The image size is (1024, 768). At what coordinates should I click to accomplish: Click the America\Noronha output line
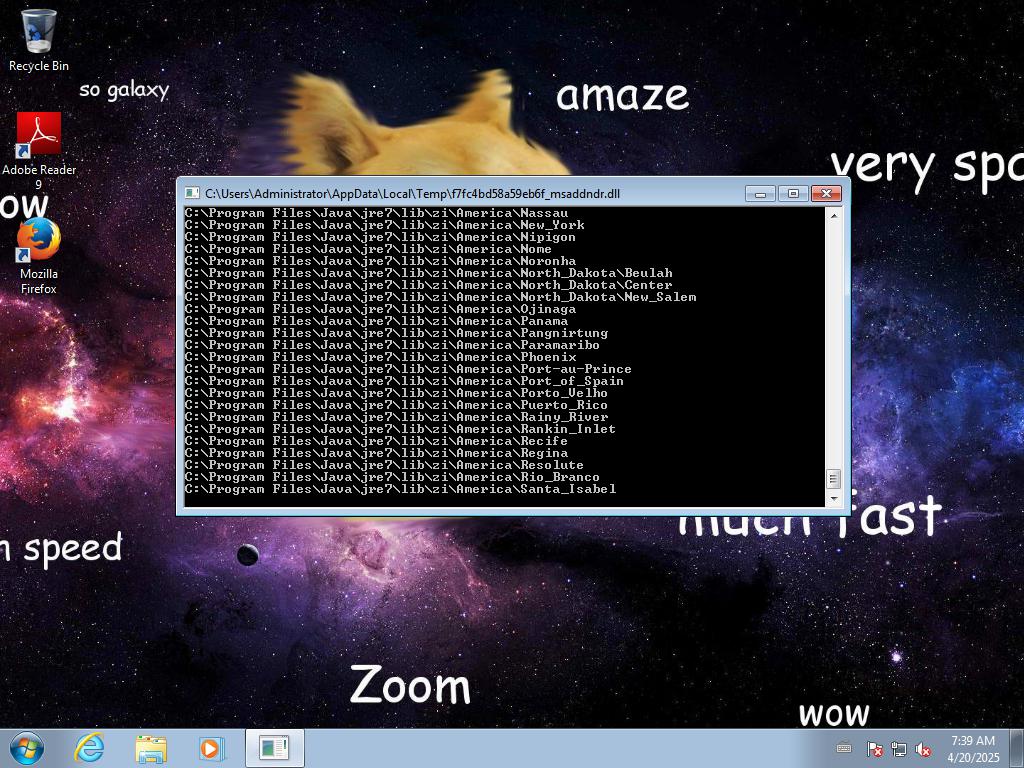[x=380, y=261]
